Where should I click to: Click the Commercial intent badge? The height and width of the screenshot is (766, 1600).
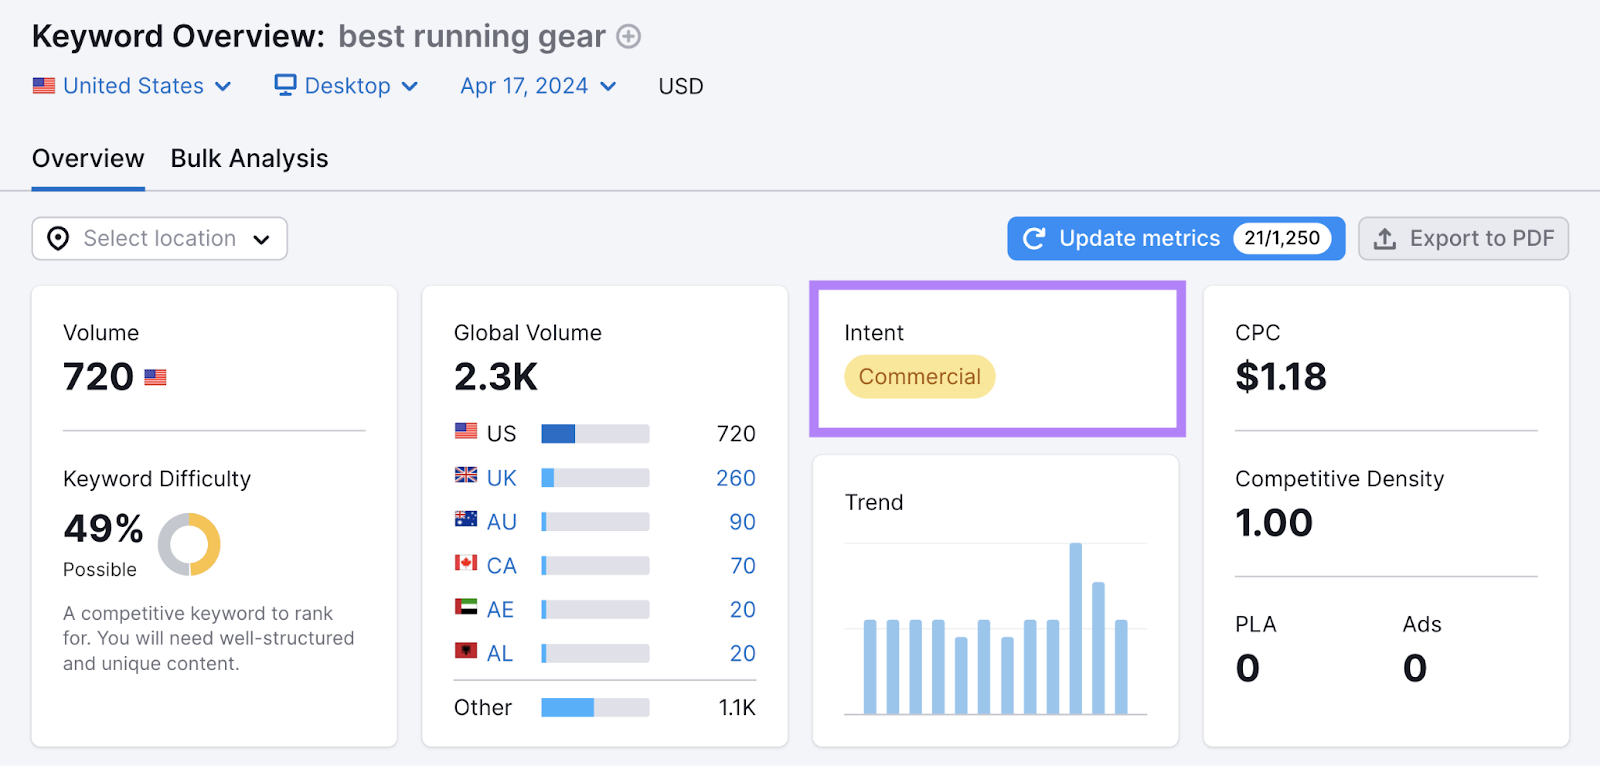tap(920, 377)
